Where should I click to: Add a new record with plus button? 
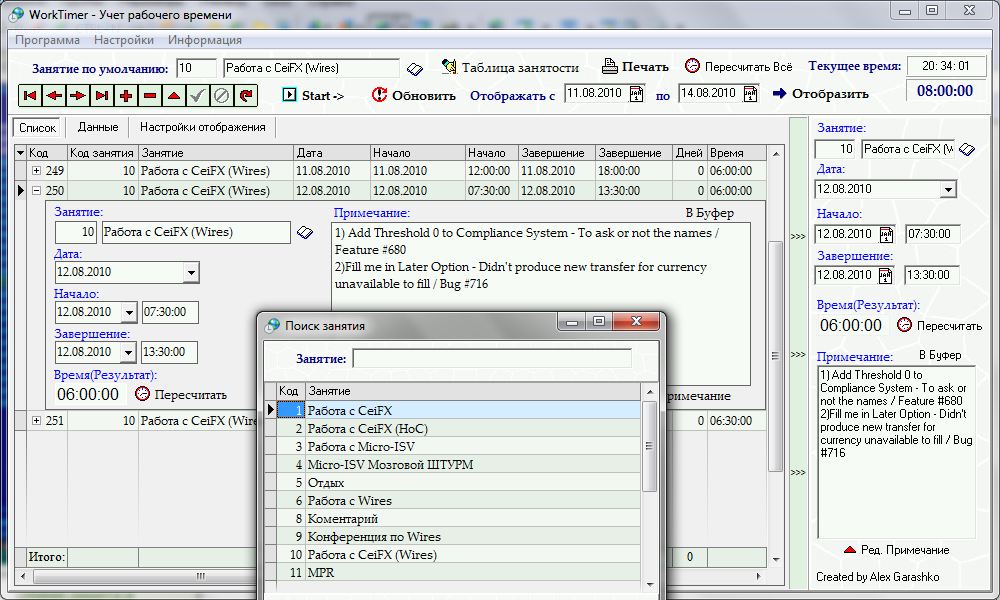click(x=126, y=96)
